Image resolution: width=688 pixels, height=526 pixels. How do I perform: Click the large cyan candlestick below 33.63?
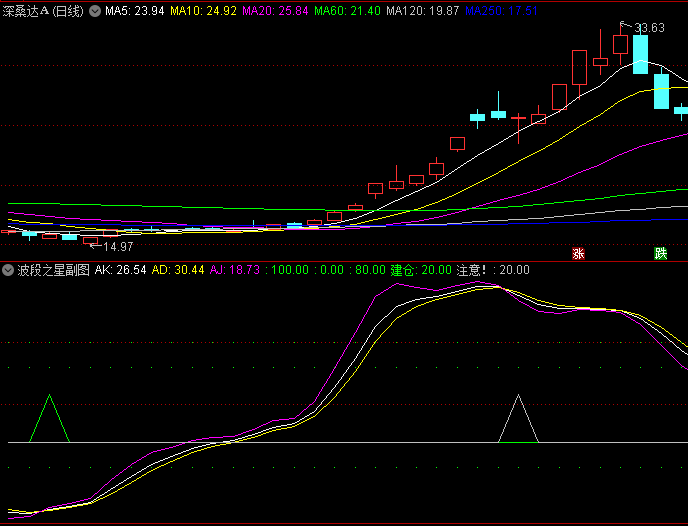[640, 54]
